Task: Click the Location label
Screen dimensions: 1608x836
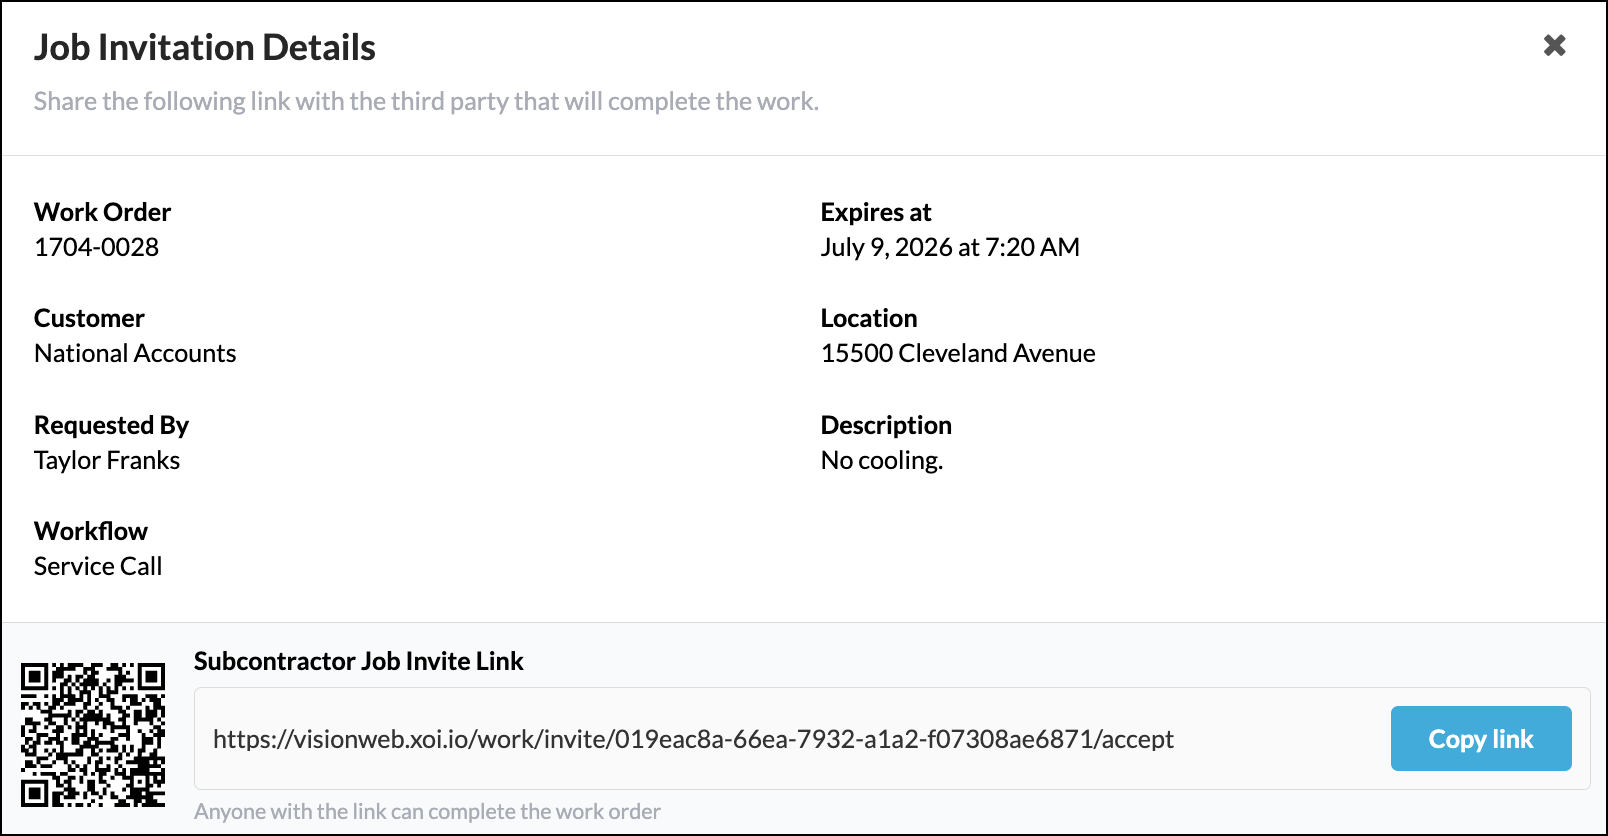Action: pyautogui.click(x=869, y=318)
